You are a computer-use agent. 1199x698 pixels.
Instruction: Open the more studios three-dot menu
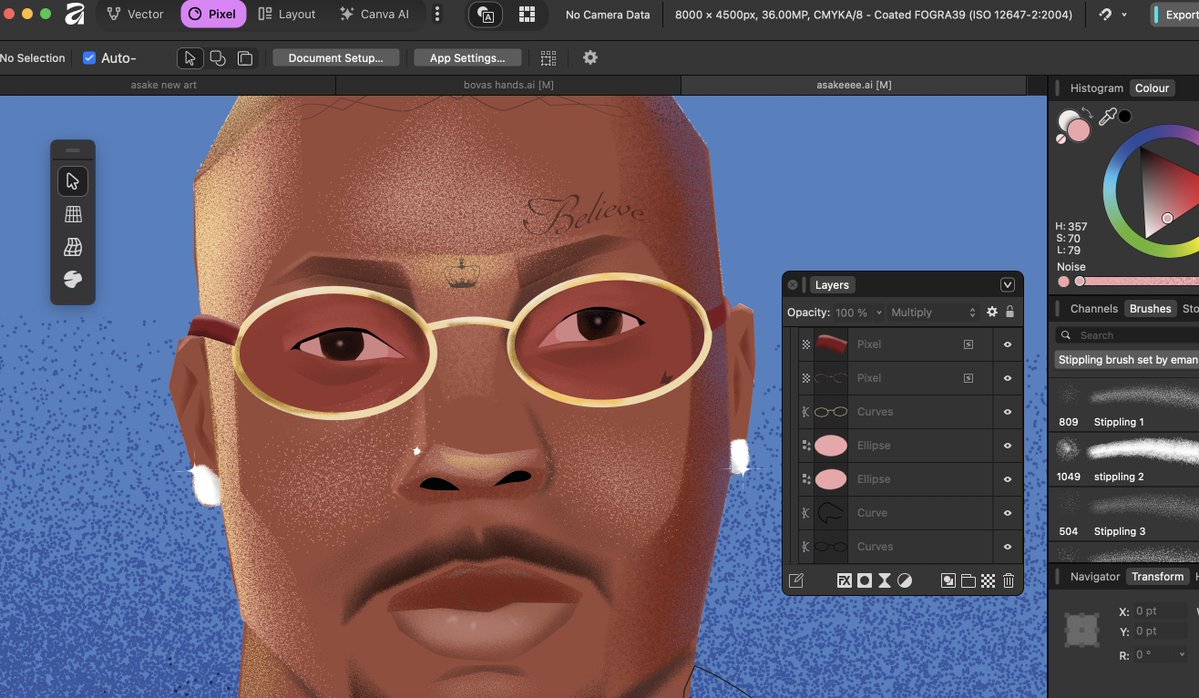(437, 14)
